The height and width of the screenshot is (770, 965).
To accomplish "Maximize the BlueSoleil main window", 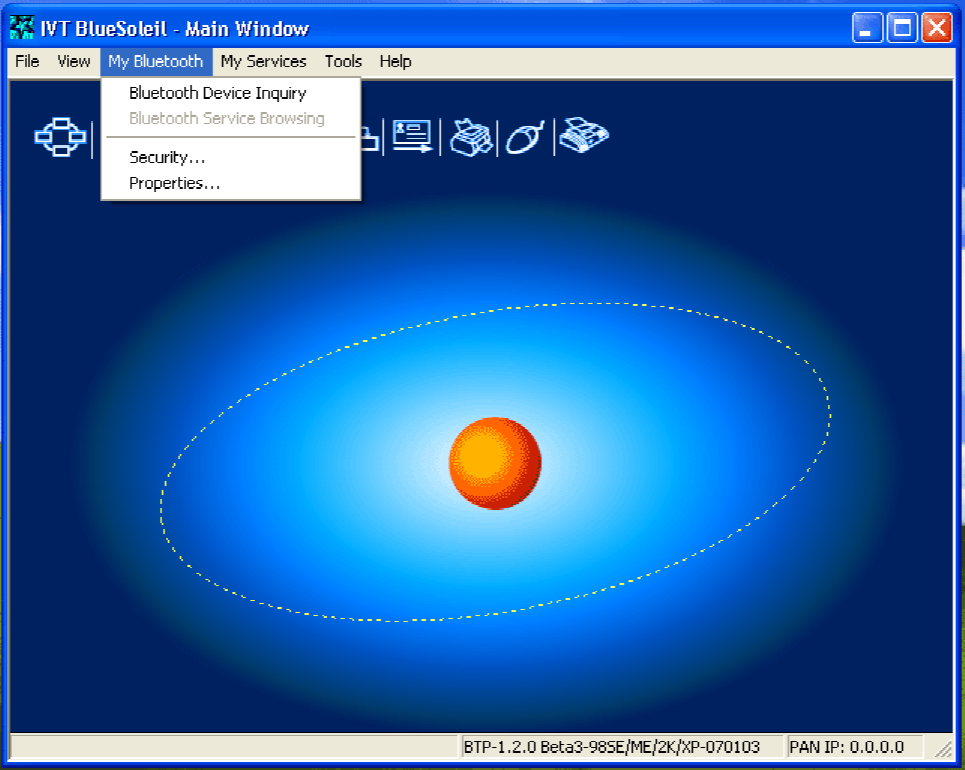I will click(x=902, y=28).
